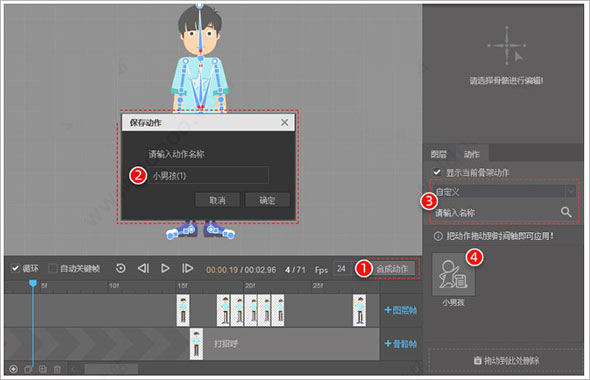This screenshot has height=380, width=590.
Task: Select the 小男孩 action thumbnail
Action: 453,275
